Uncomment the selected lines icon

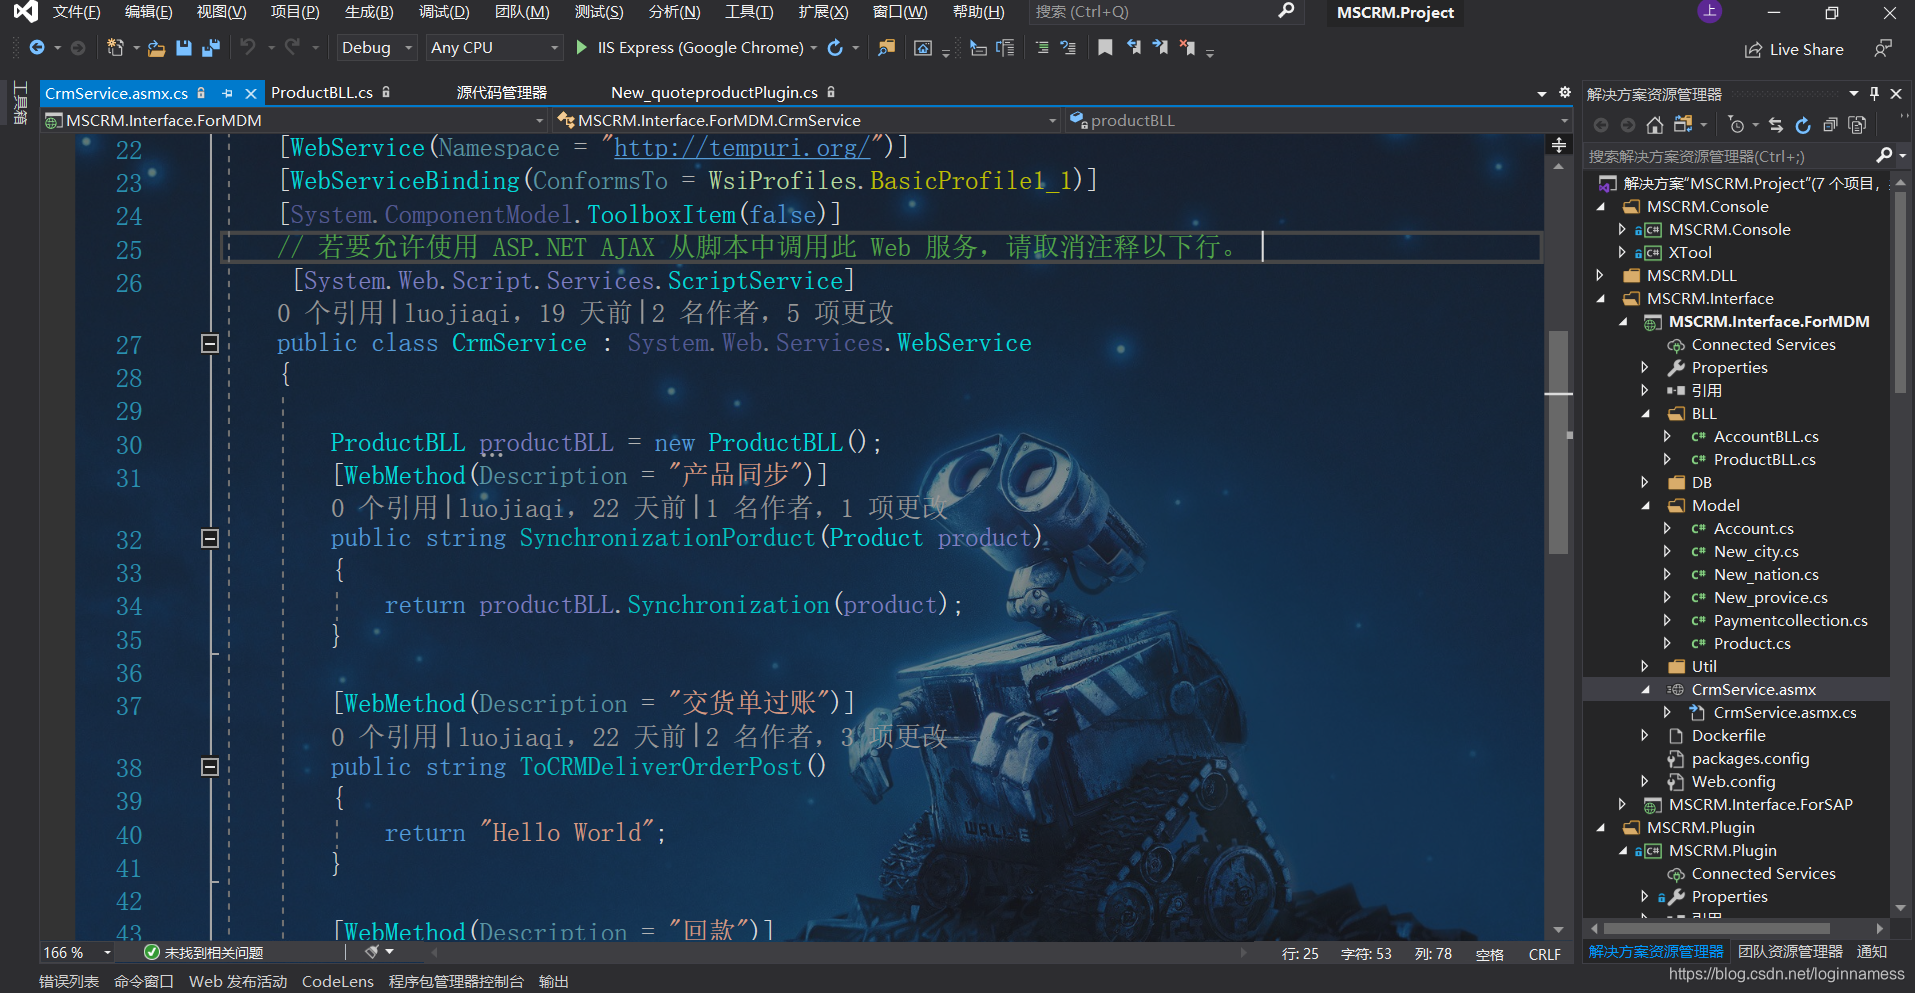[1068, 47]
